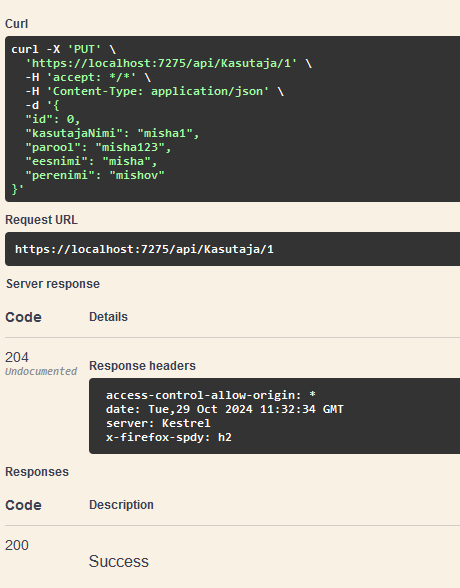Click the perenimi "mishov" line
Viewport: 460px width, 588px height.
pyautogui.click(x=95, y=175)
